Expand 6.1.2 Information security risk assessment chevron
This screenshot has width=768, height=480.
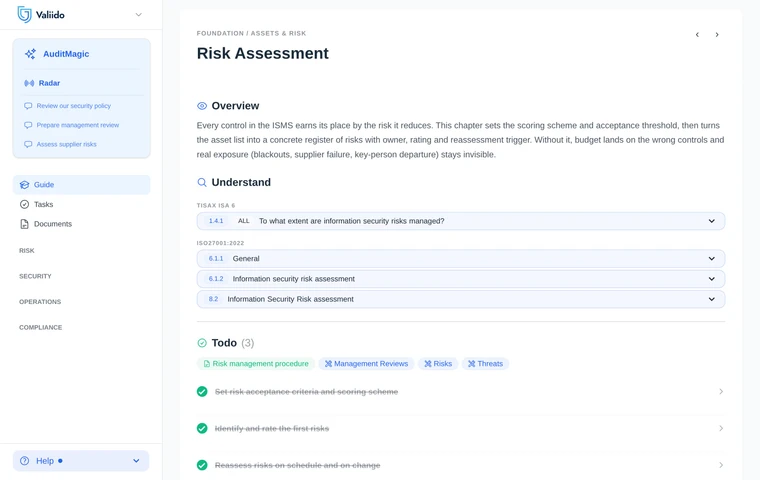click(x=712, y=279)
